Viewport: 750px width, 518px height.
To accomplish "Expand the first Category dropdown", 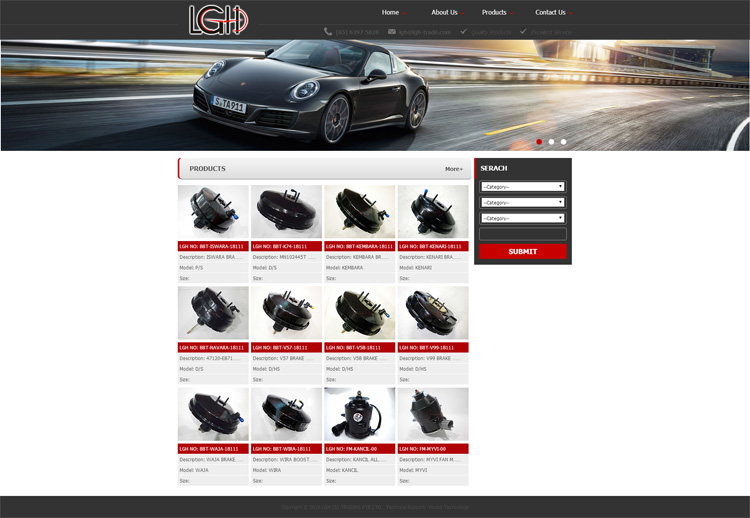I will [522, 186].
